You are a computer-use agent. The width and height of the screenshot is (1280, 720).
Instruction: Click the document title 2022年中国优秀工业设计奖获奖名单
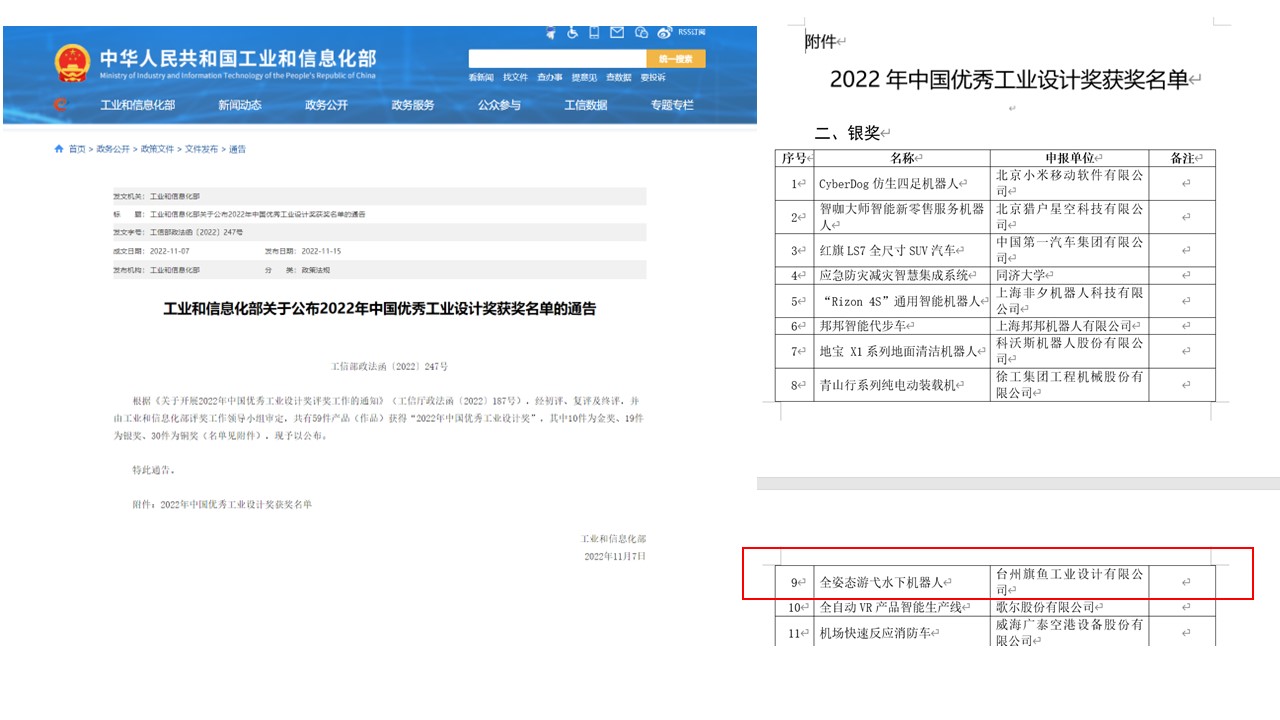pyautogui.click(x=1009, y=80)
